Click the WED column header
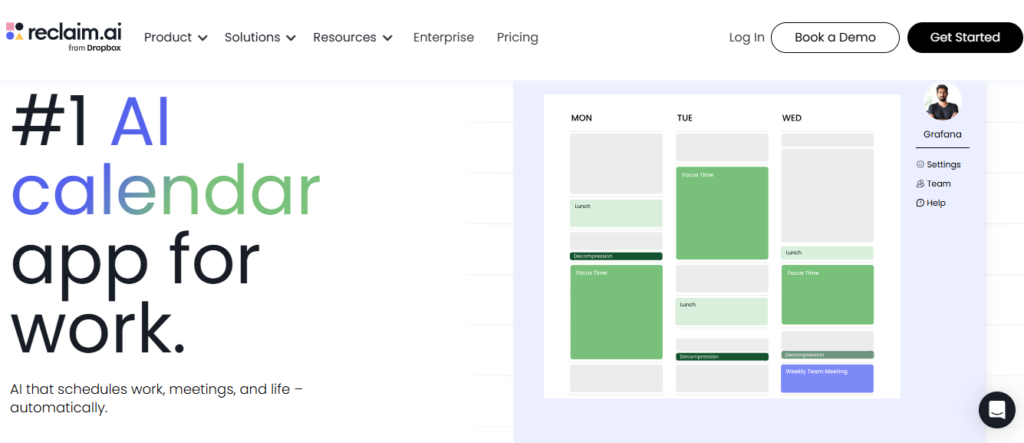 (792, 118)
